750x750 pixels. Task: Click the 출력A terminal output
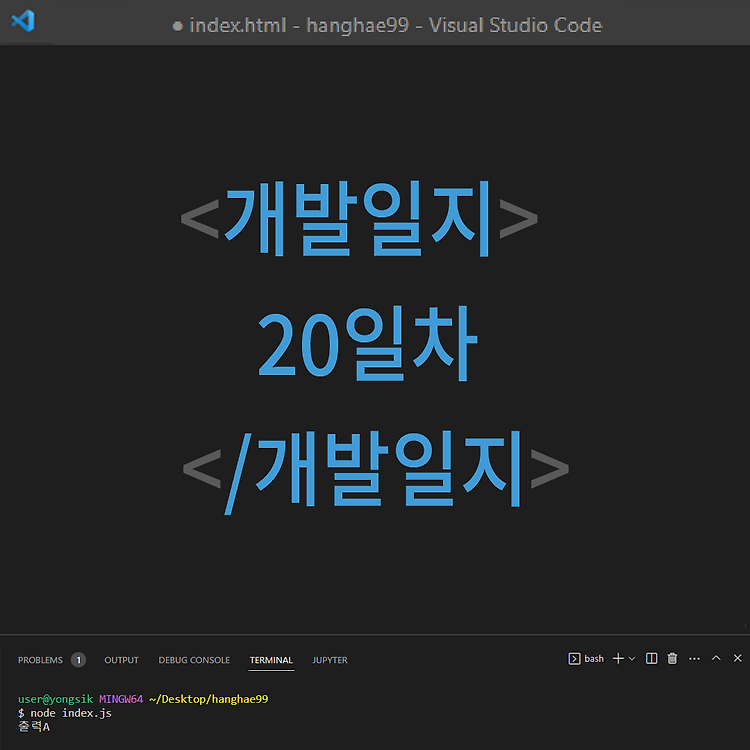point(34,727)
